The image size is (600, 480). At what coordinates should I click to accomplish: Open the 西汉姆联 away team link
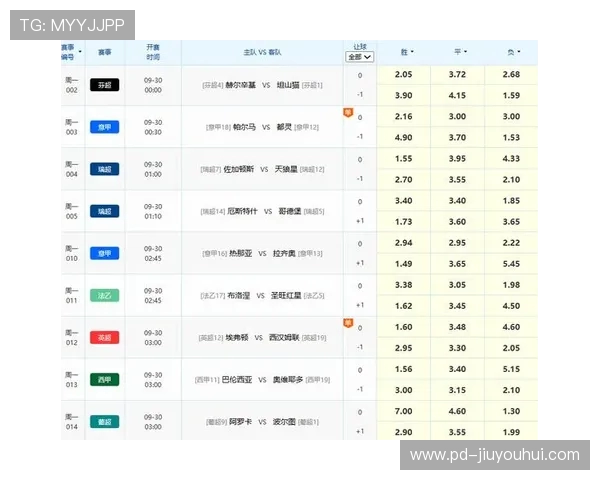tap(284, 338)
